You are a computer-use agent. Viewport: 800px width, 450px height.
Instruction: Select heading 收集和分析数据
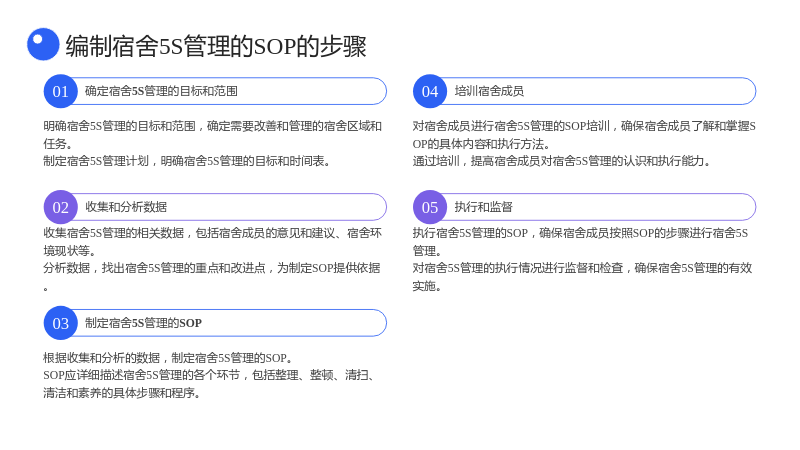click(x=126, y=207)
